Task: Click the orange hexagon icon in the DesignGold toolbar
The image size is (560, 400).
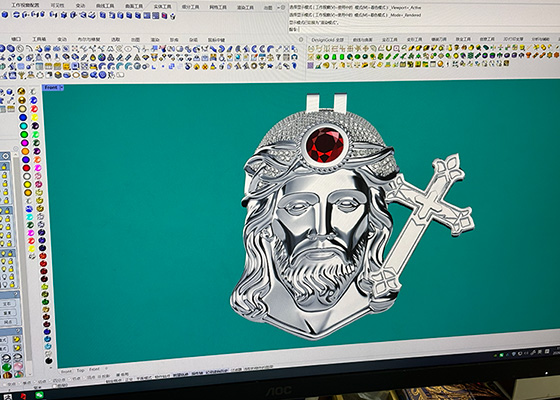Action: pyautogui.click(x=556, y=55)
